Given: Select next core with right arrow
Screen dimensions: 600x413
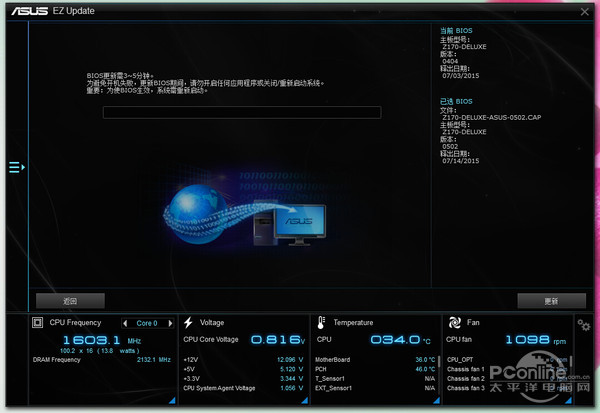Looking at the screenshot, I should click(x=170, y=323).
